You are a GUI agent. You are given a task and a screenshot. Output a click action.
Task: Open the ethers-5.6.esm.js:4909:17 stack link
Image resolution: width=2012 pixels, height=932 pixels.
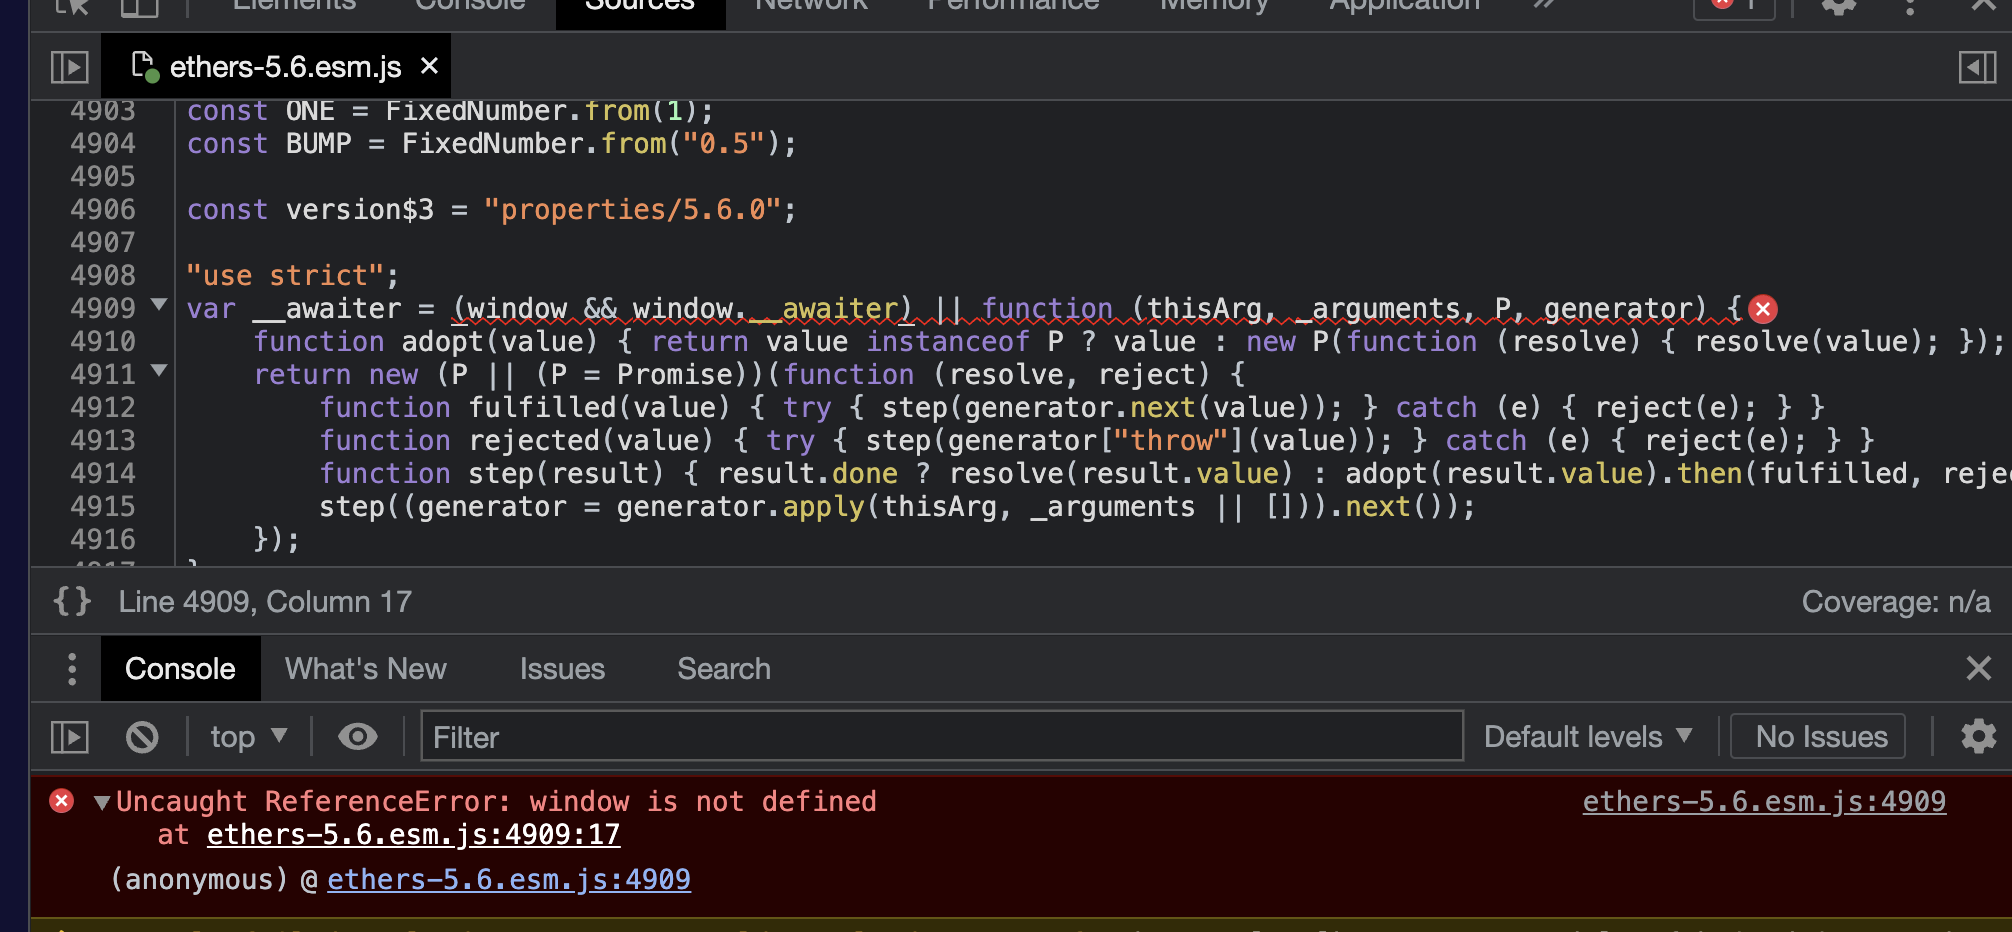(x=414, y=835)
